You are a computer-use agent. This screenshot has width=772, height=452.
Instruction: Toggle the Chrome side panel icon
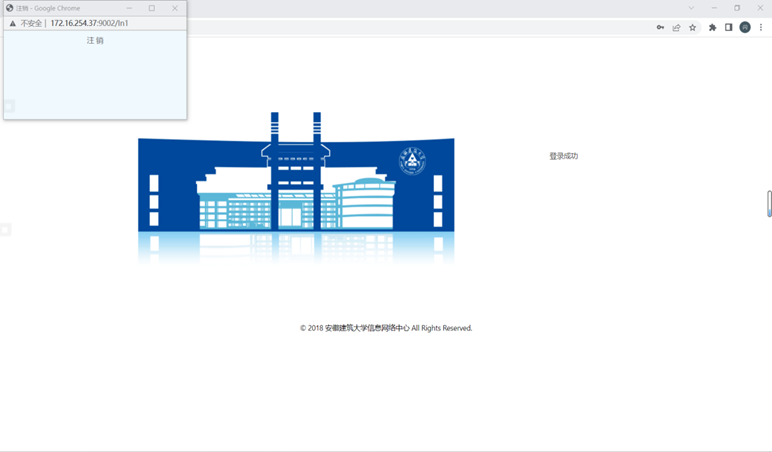pyautogui.click(x=729, y=28)
